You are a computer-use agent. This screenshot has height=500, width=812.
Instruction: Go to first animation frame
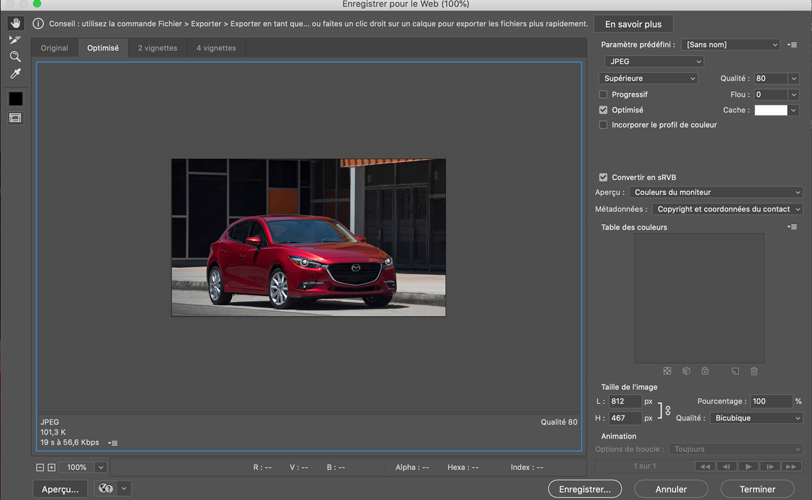coord(705,466)
